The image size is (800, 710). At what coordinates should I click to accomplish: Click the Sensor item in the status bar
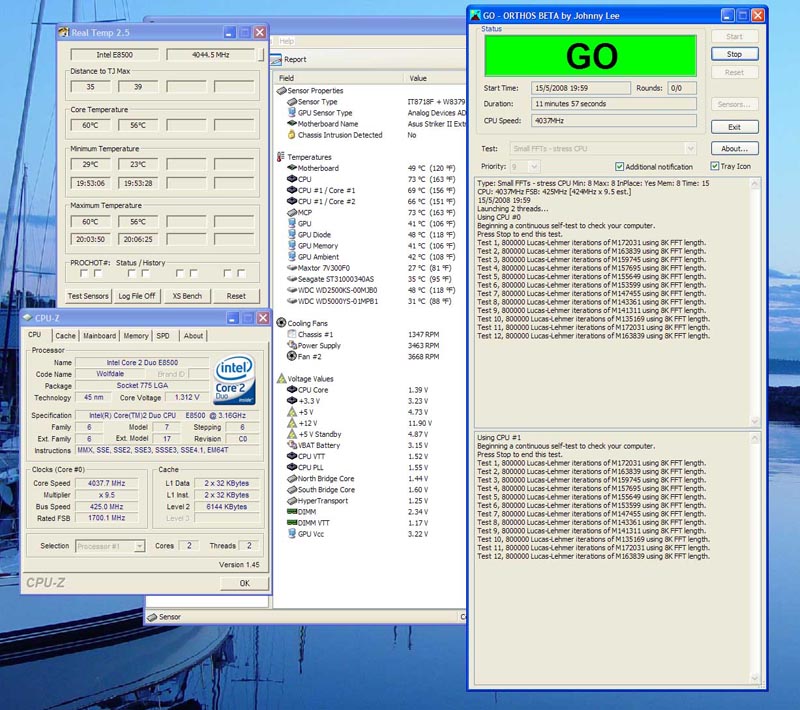point(164,617)
